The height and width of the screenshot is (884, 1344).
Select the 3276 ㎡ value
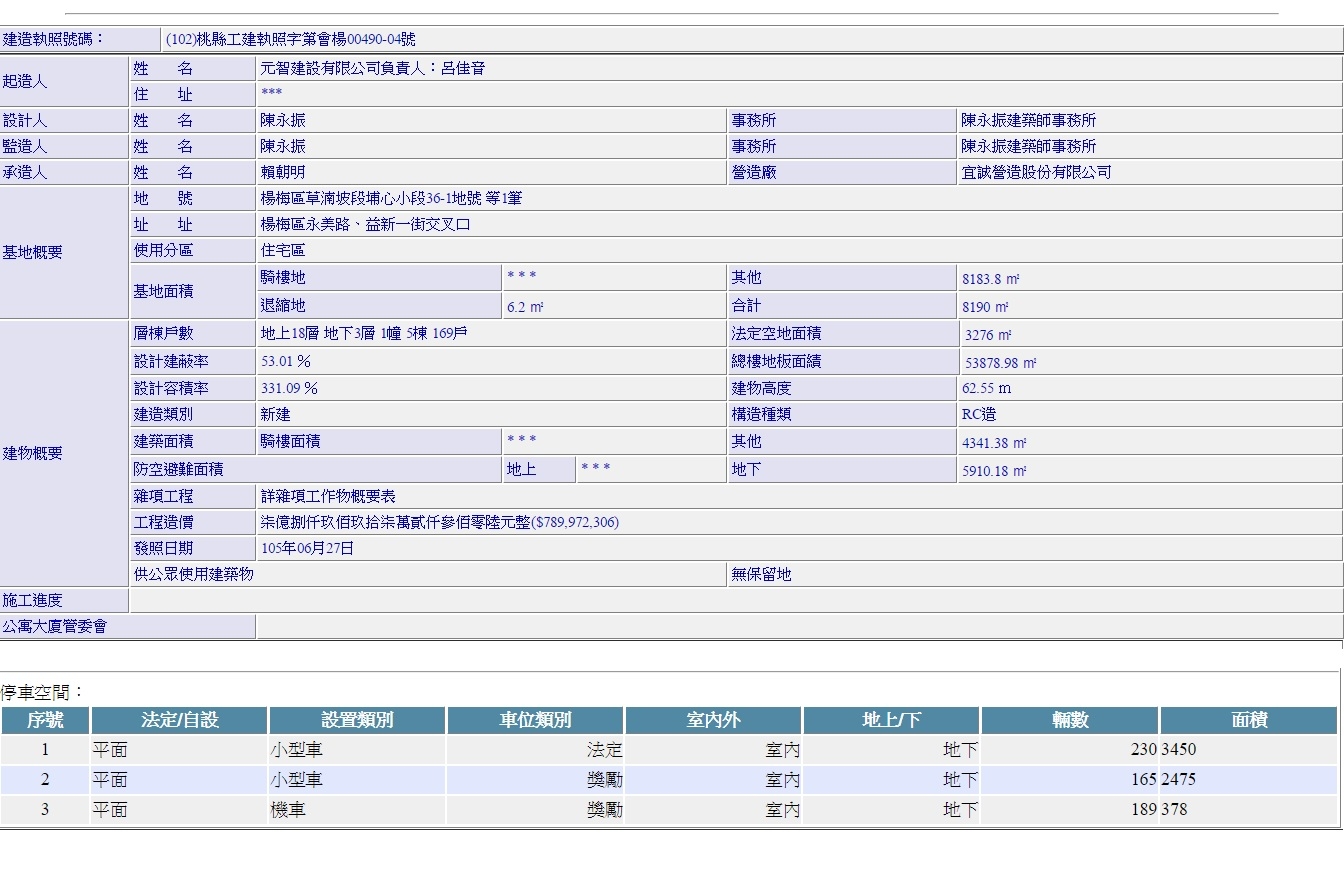pos(988,335)
